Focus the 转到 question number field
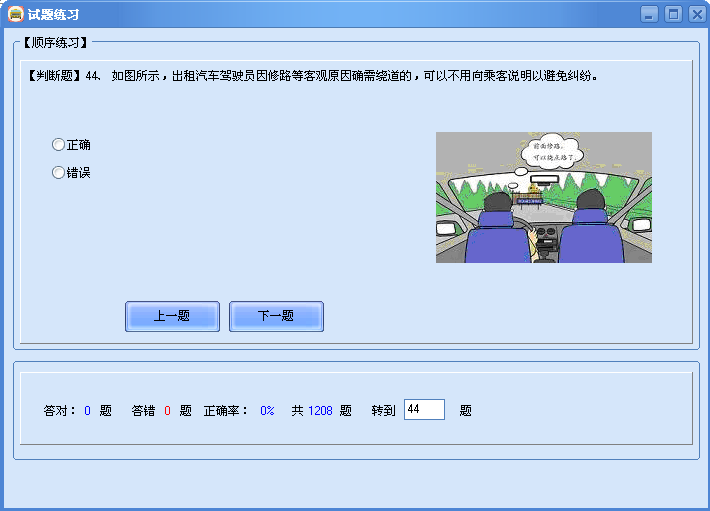The image size is (710, 511). [x=424, y=410]
